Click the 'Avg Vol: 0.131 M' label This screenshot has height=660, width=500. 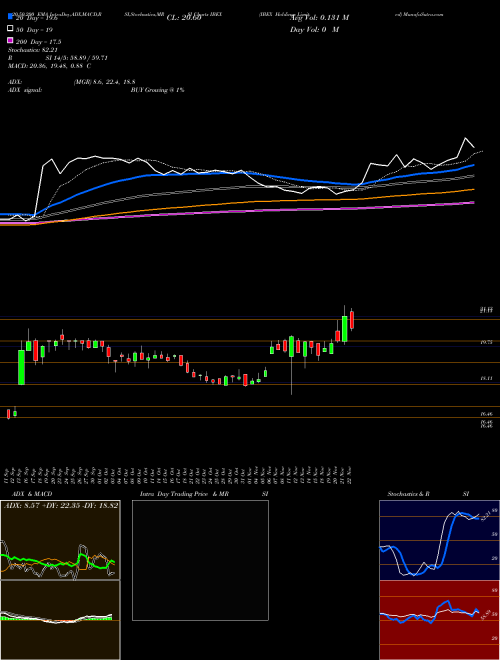(x=319, y=18)
